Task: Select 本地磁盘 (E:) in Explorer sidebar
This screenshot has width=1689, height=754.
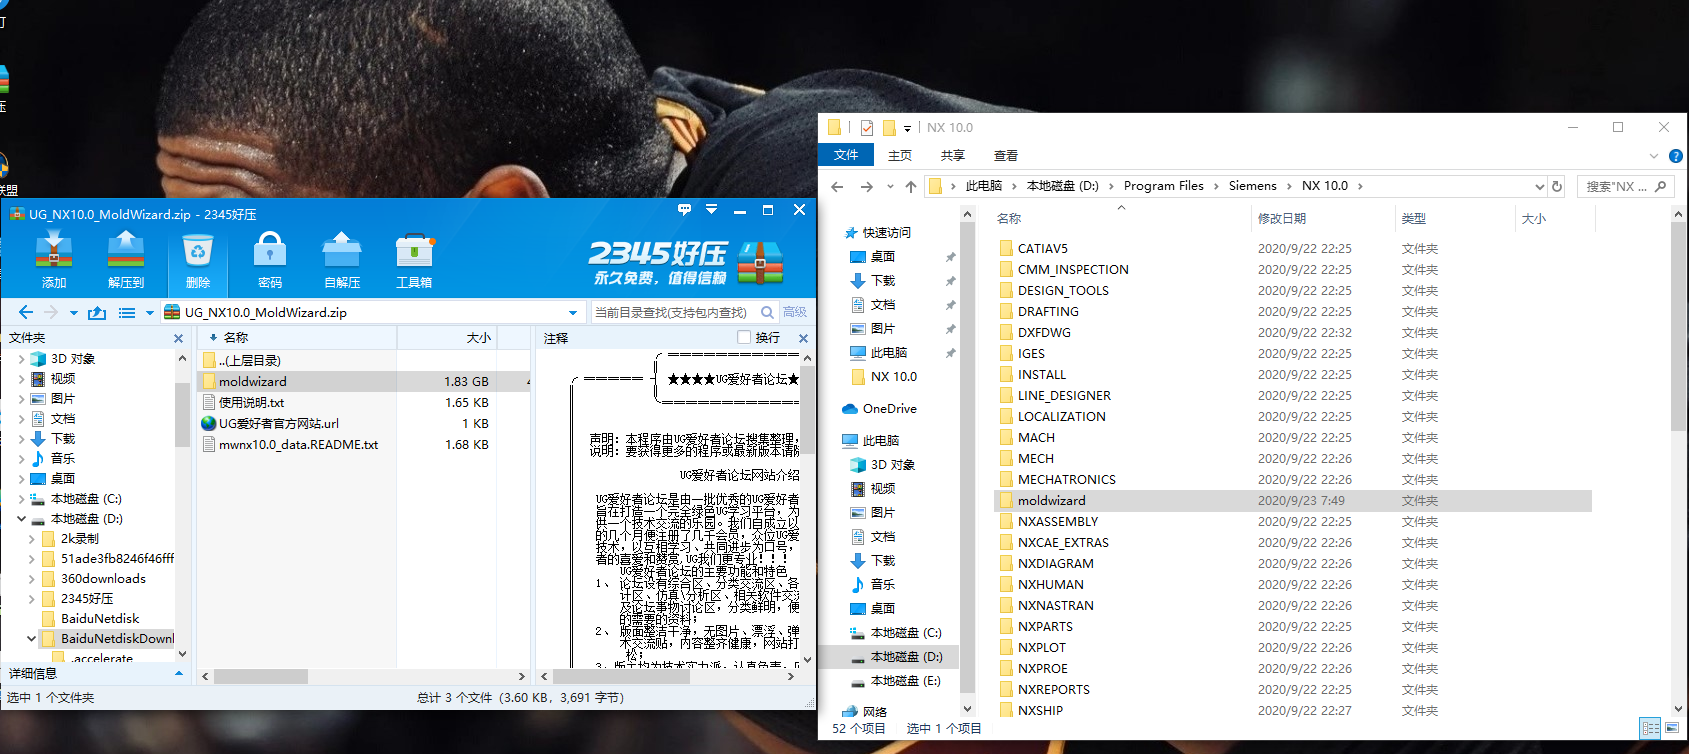Action: tap(896, 680)
